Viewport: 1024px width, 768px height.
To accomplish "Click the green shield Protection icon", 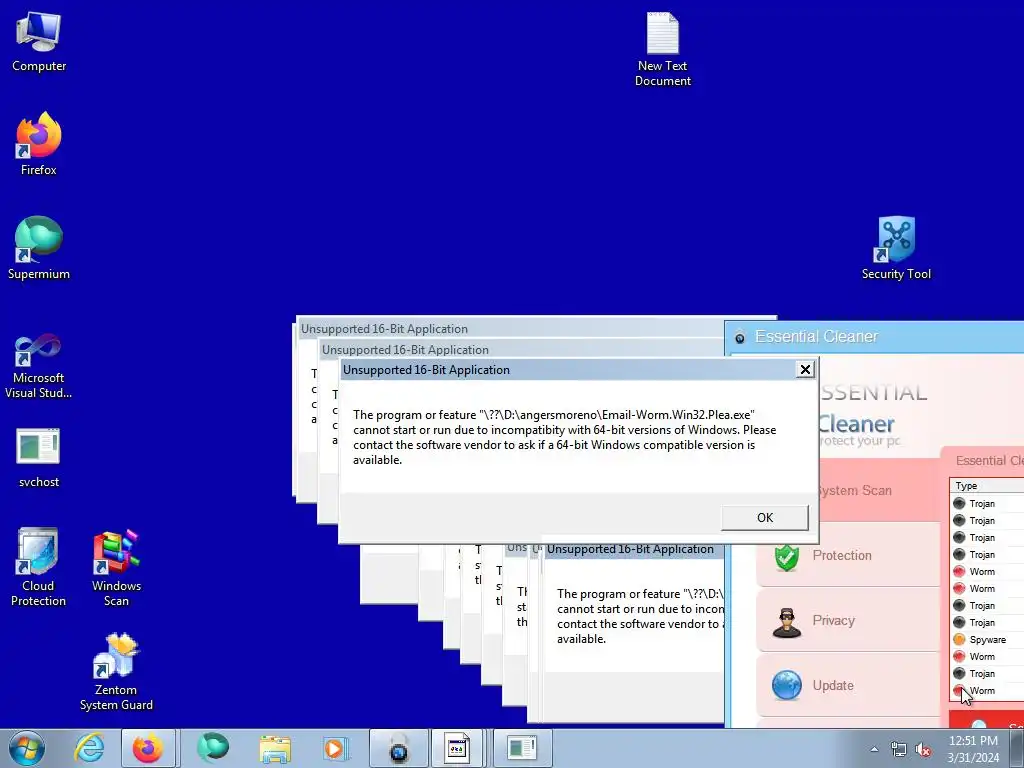I will [786, 557].
